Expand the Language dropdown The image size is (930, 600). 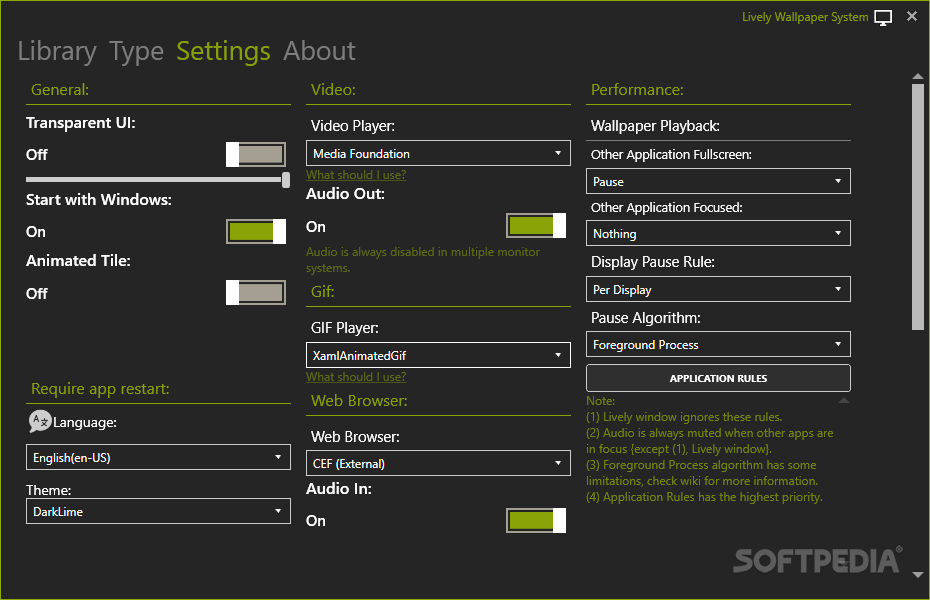point(158,457)
